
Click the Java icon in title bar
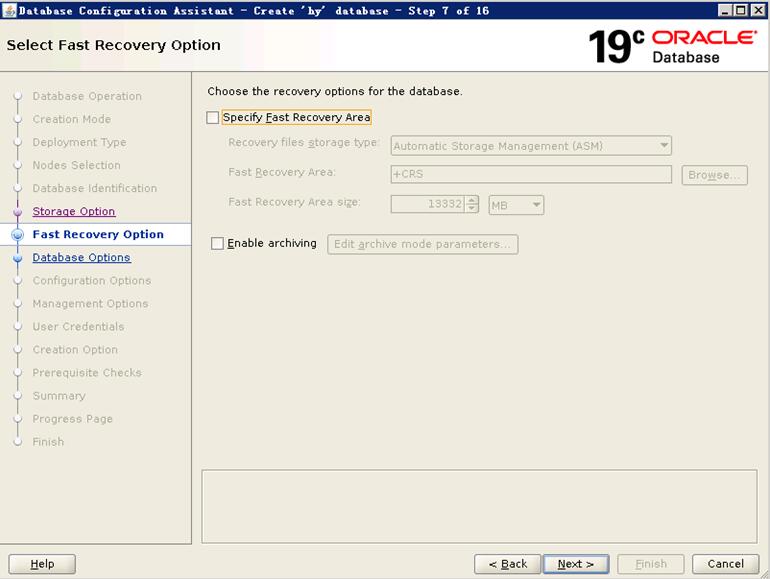tap(9, 10)
